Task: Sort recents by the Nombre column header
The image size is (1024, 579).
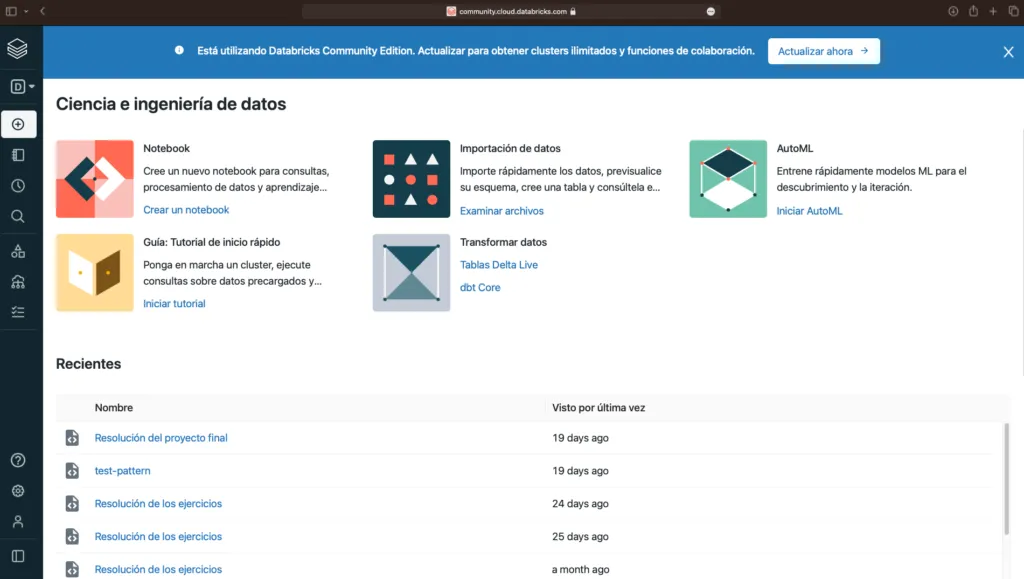Action: pyautogui.click(x=114, y=407)
